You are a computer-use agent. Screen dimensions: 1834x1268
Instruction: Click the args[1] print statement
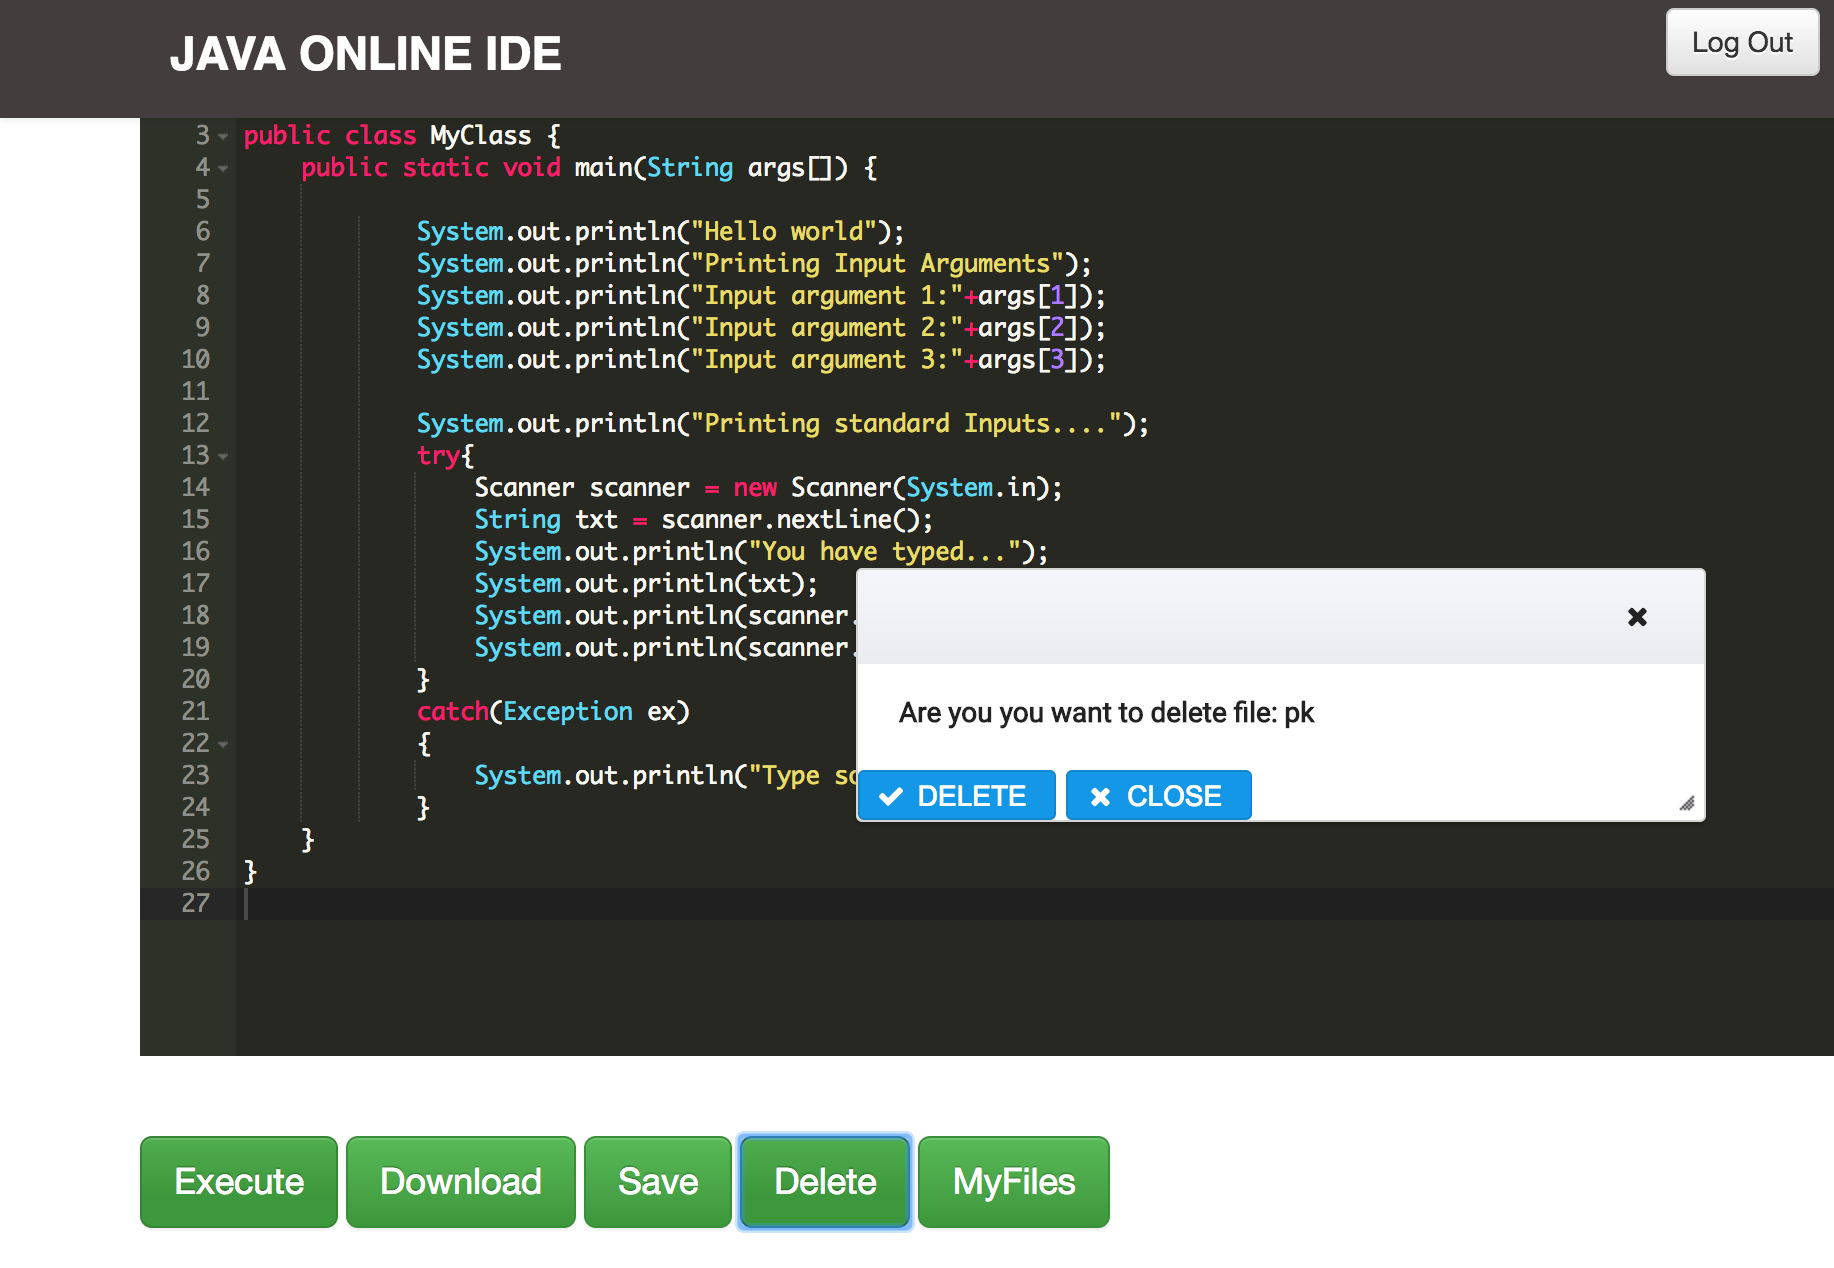point(761,296)
